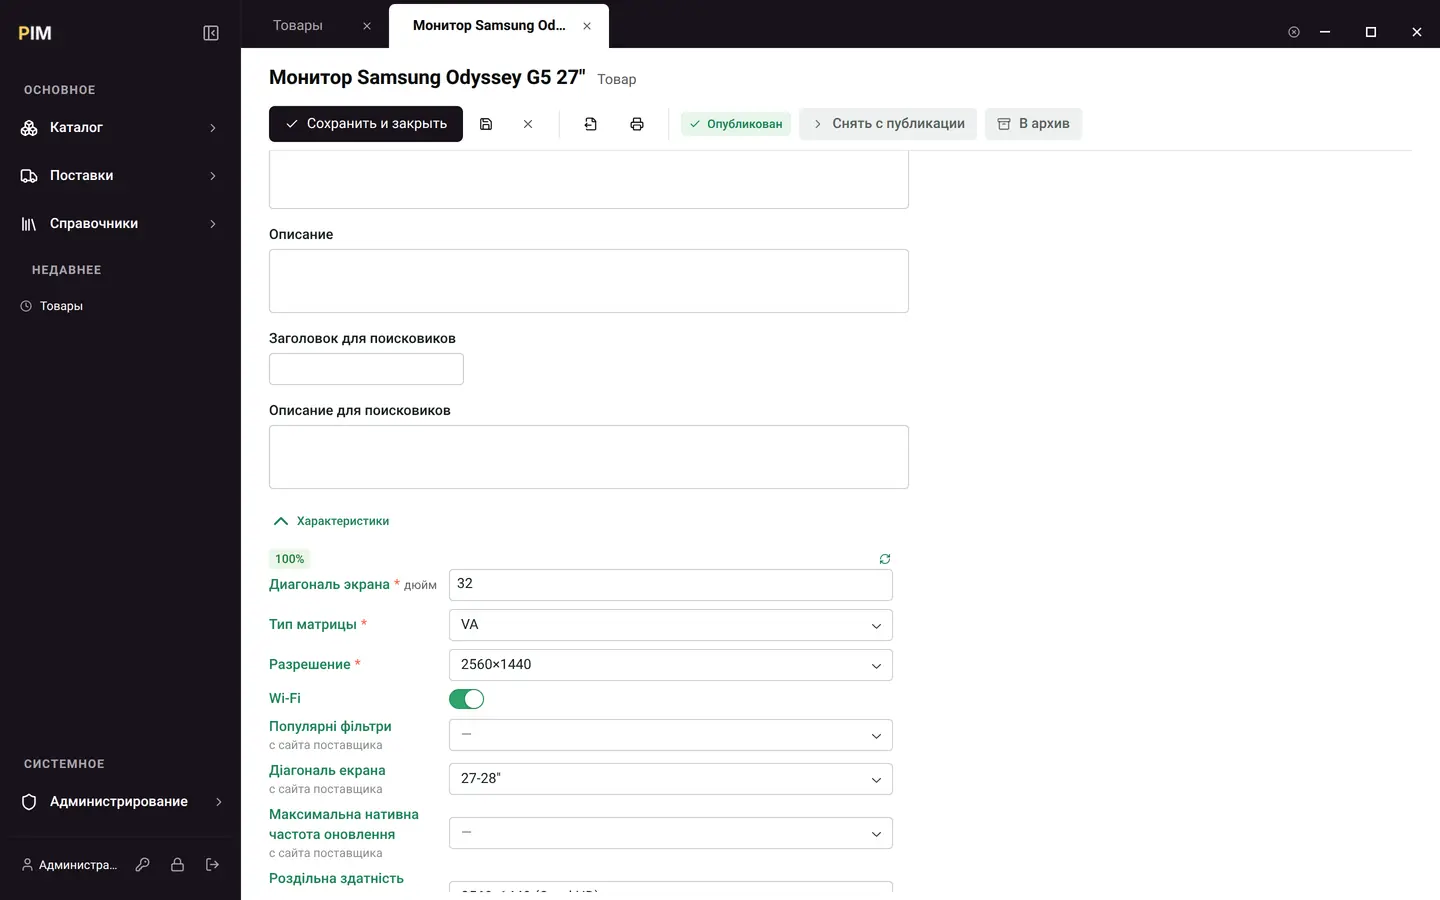This screenshot has height=900, width=1440.
Task: Expand the Поставки menu chevron
Action: (213, 176)
